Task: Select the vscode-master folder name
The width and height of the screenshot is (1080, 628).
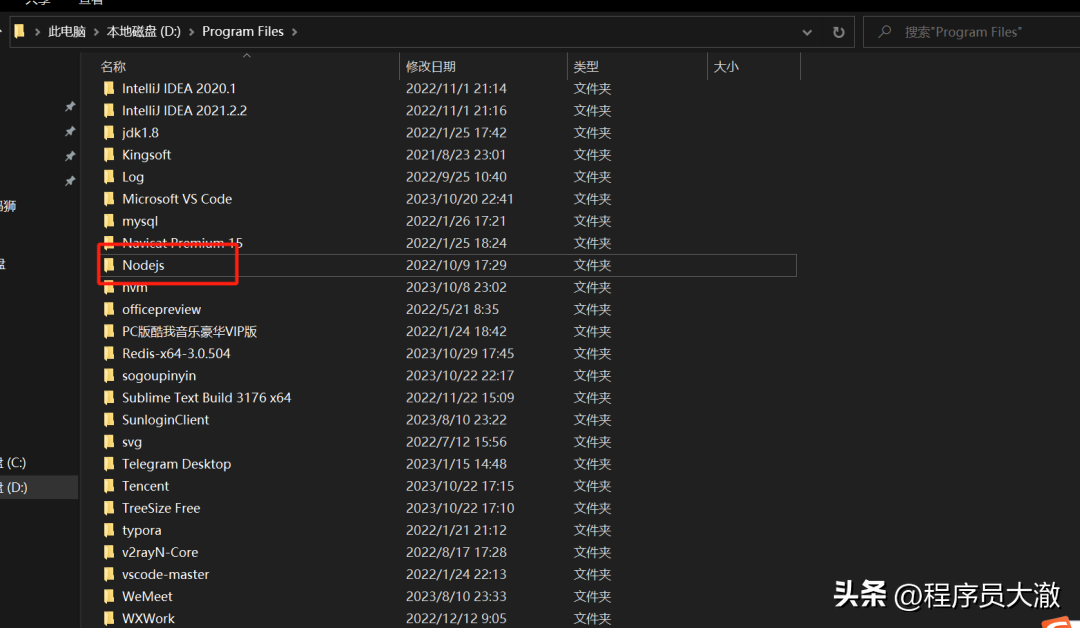Action: click(x=165, y=574)
